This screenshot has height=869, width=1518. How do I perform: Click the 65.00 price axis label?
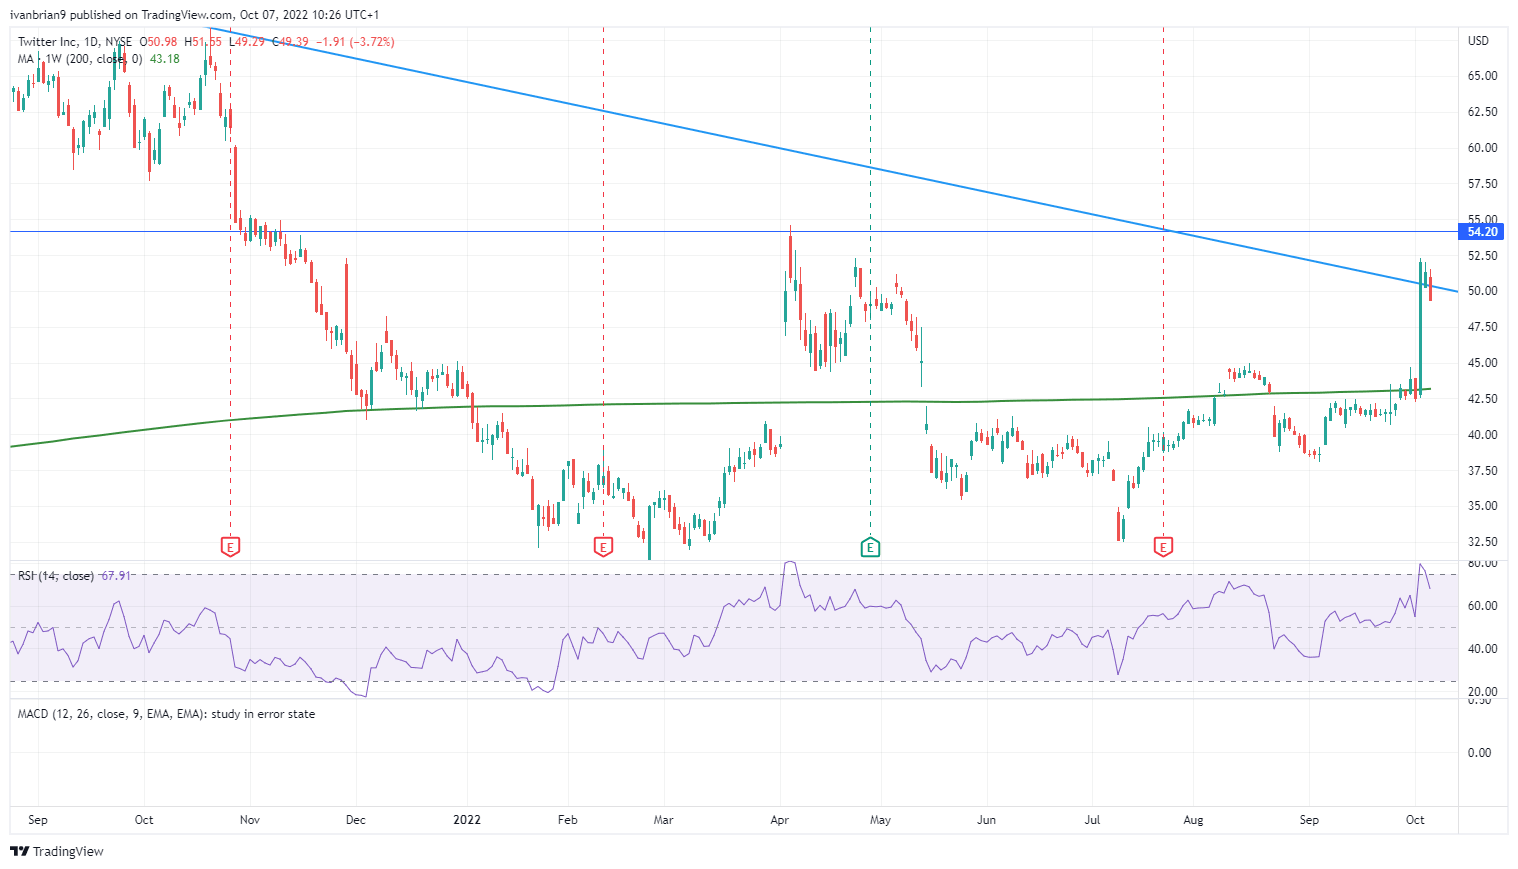[1482, 76]
